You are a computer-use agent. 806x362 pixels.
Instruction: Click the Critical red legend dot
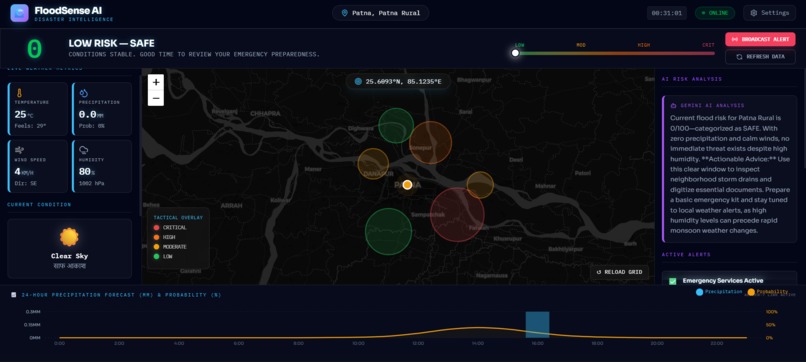pyautogui.click(x=156, y=227)
